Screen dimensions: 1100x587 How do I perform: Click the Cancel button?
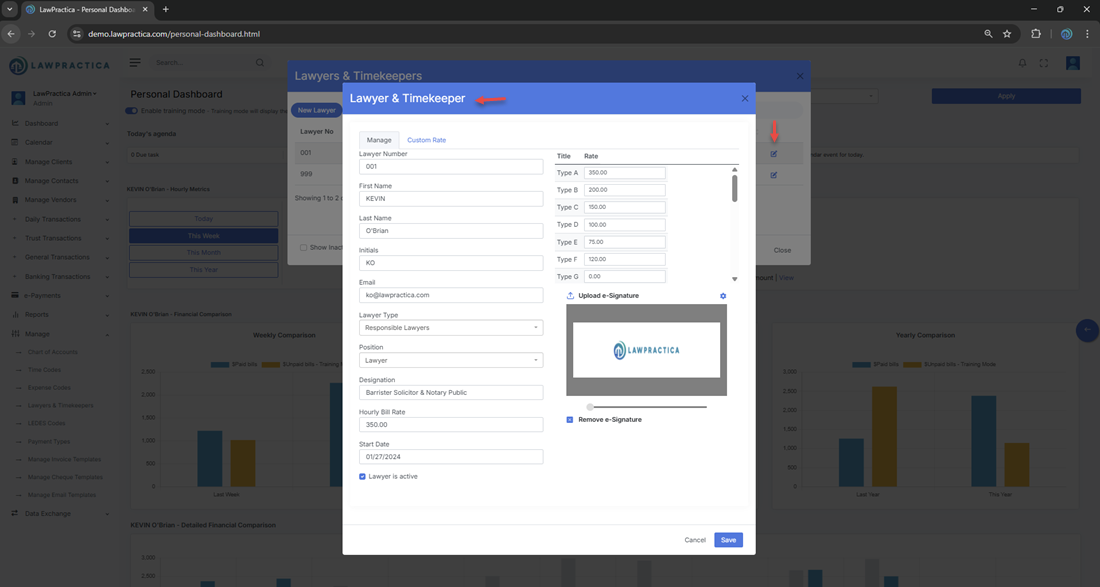[x=695, y=540]
